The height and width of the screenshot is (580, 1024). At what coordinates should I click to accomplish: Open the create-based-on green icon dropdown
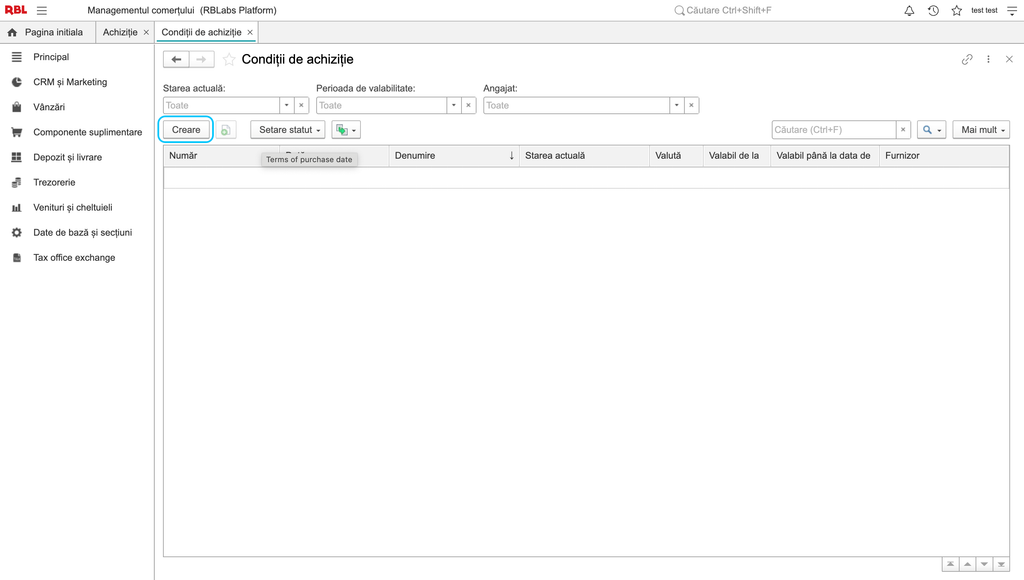point(346,130)
